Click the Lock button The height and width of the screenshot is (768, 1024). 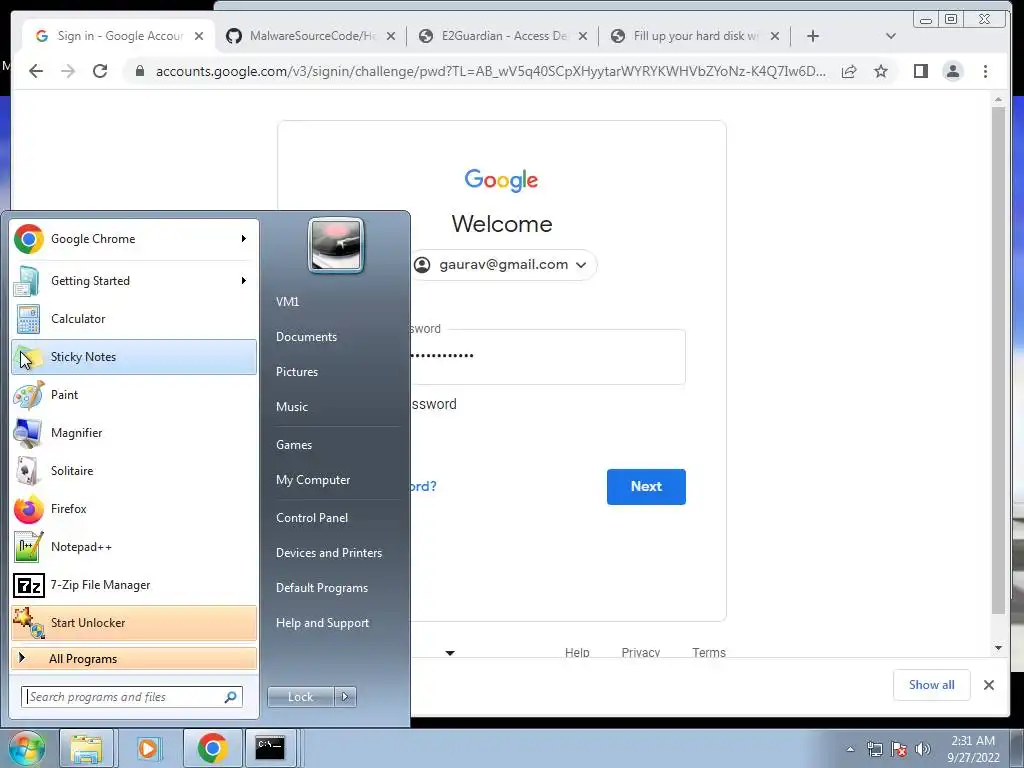(300, 697)
